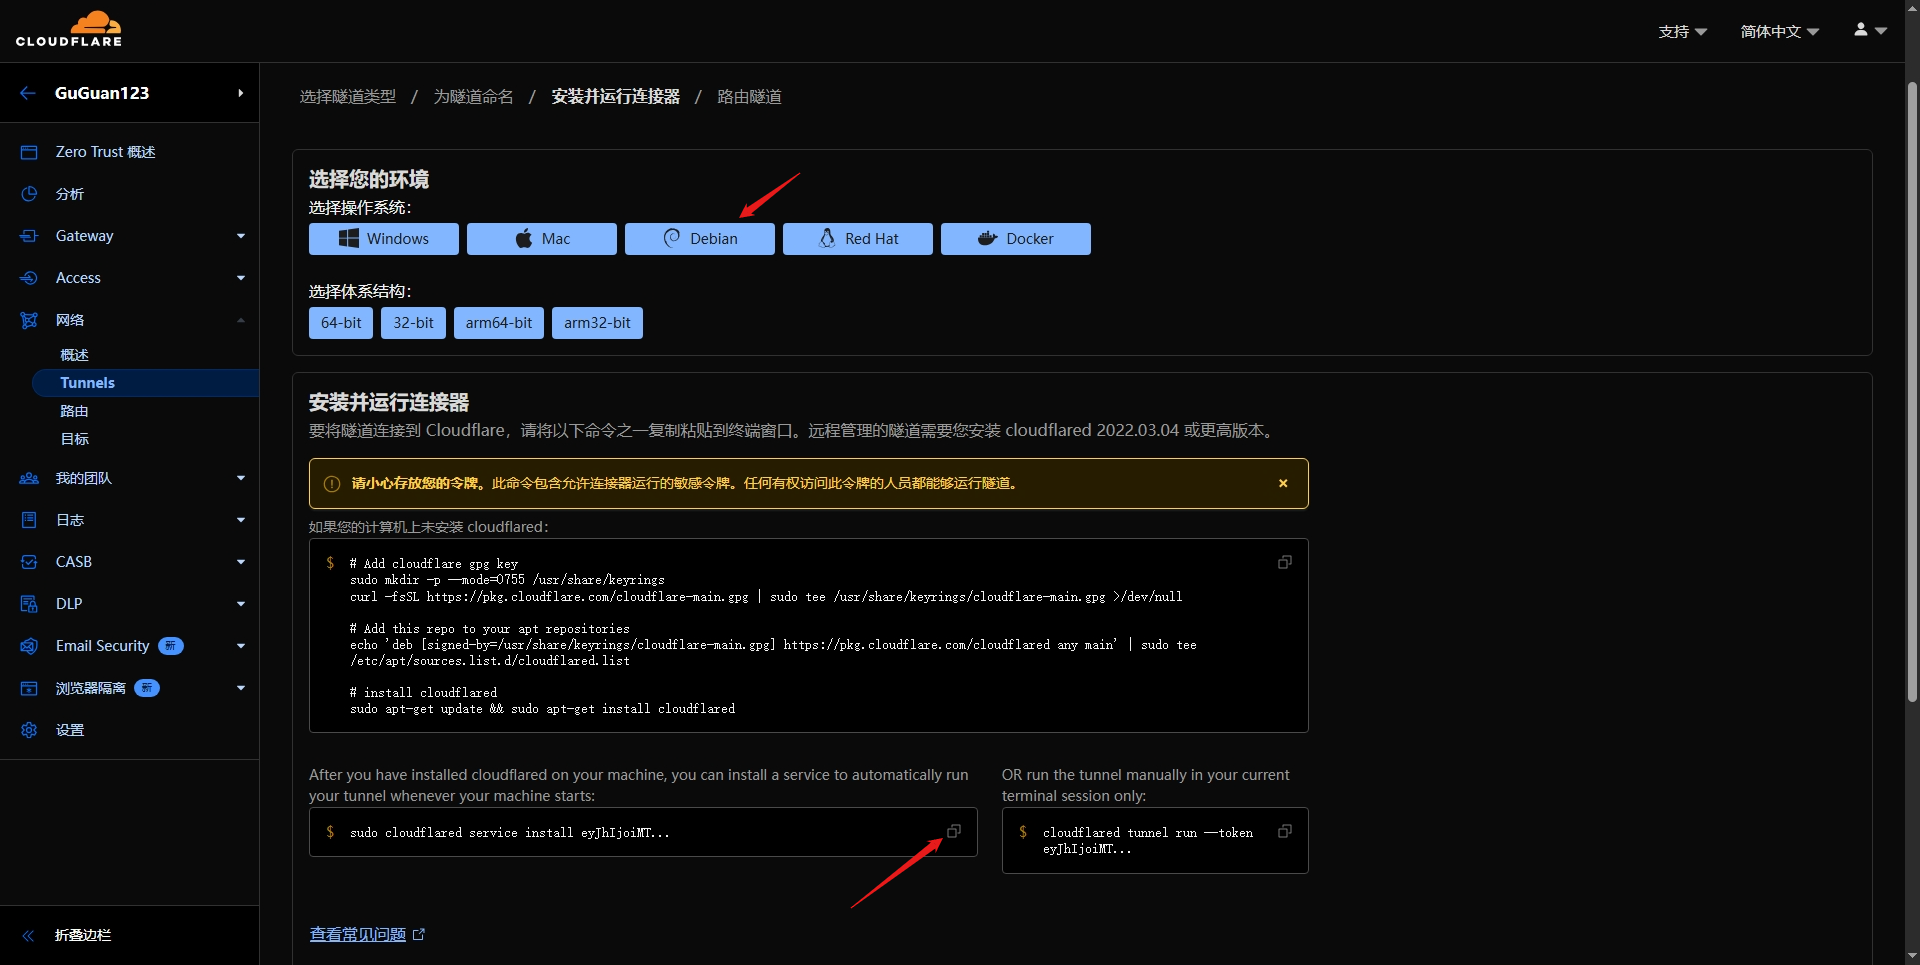Click the cloudflared tunnel run command text
This screenshot has width=1920, height=965.
pyautogui.click(x=1148, y=841)
